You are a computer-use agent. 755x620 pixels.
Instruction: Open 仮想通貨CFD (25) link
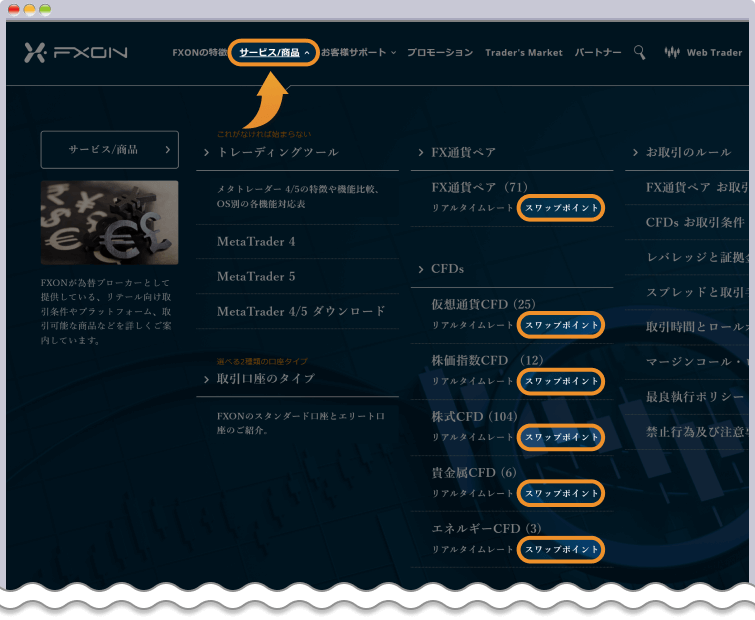point(483,304)
